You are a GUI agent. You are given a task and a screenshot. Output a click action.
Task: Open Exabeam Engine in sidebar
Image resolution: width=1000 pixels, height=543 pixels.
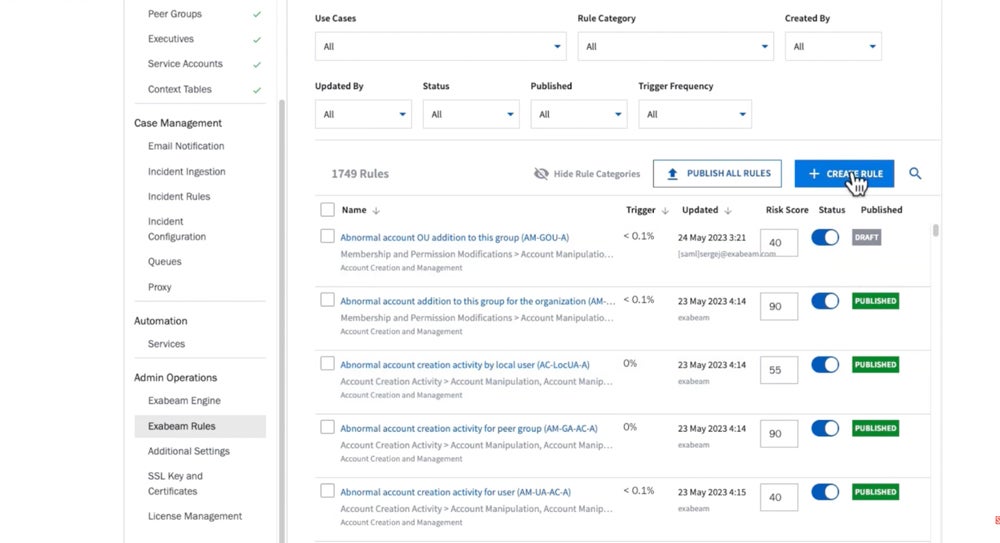(184, 401)
